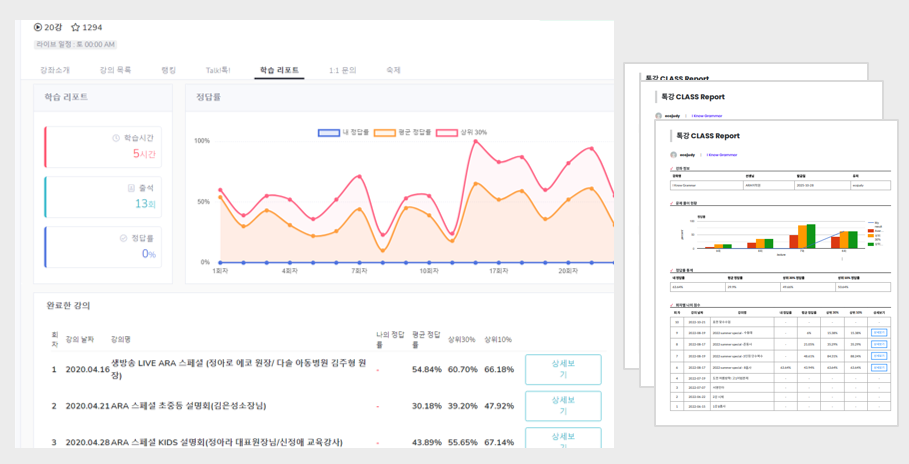
Task: Click the avatar icon in the front CLASS Report
Action: pos(674,155)
